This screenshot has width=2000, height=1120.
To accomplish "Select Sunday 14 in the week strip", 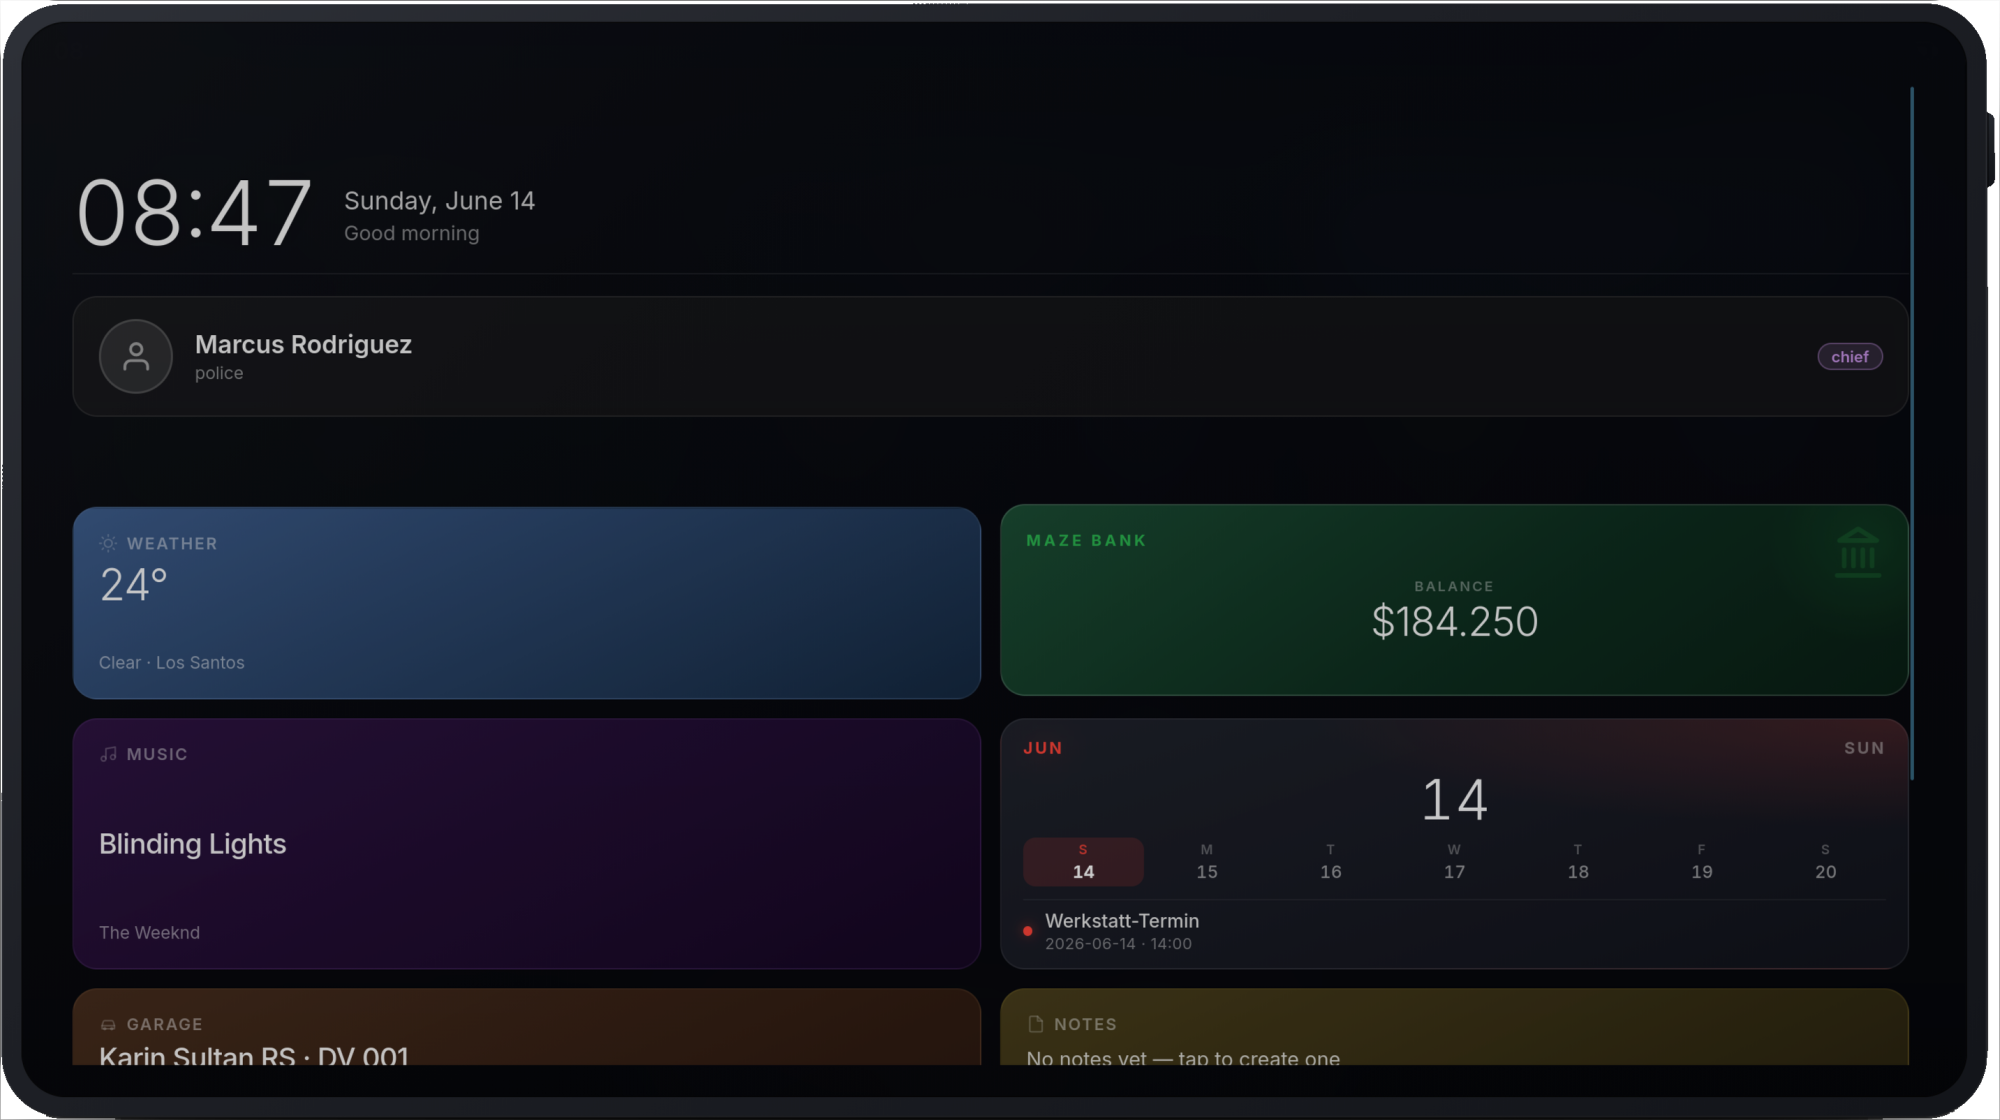I will (x=1083, y=862).
